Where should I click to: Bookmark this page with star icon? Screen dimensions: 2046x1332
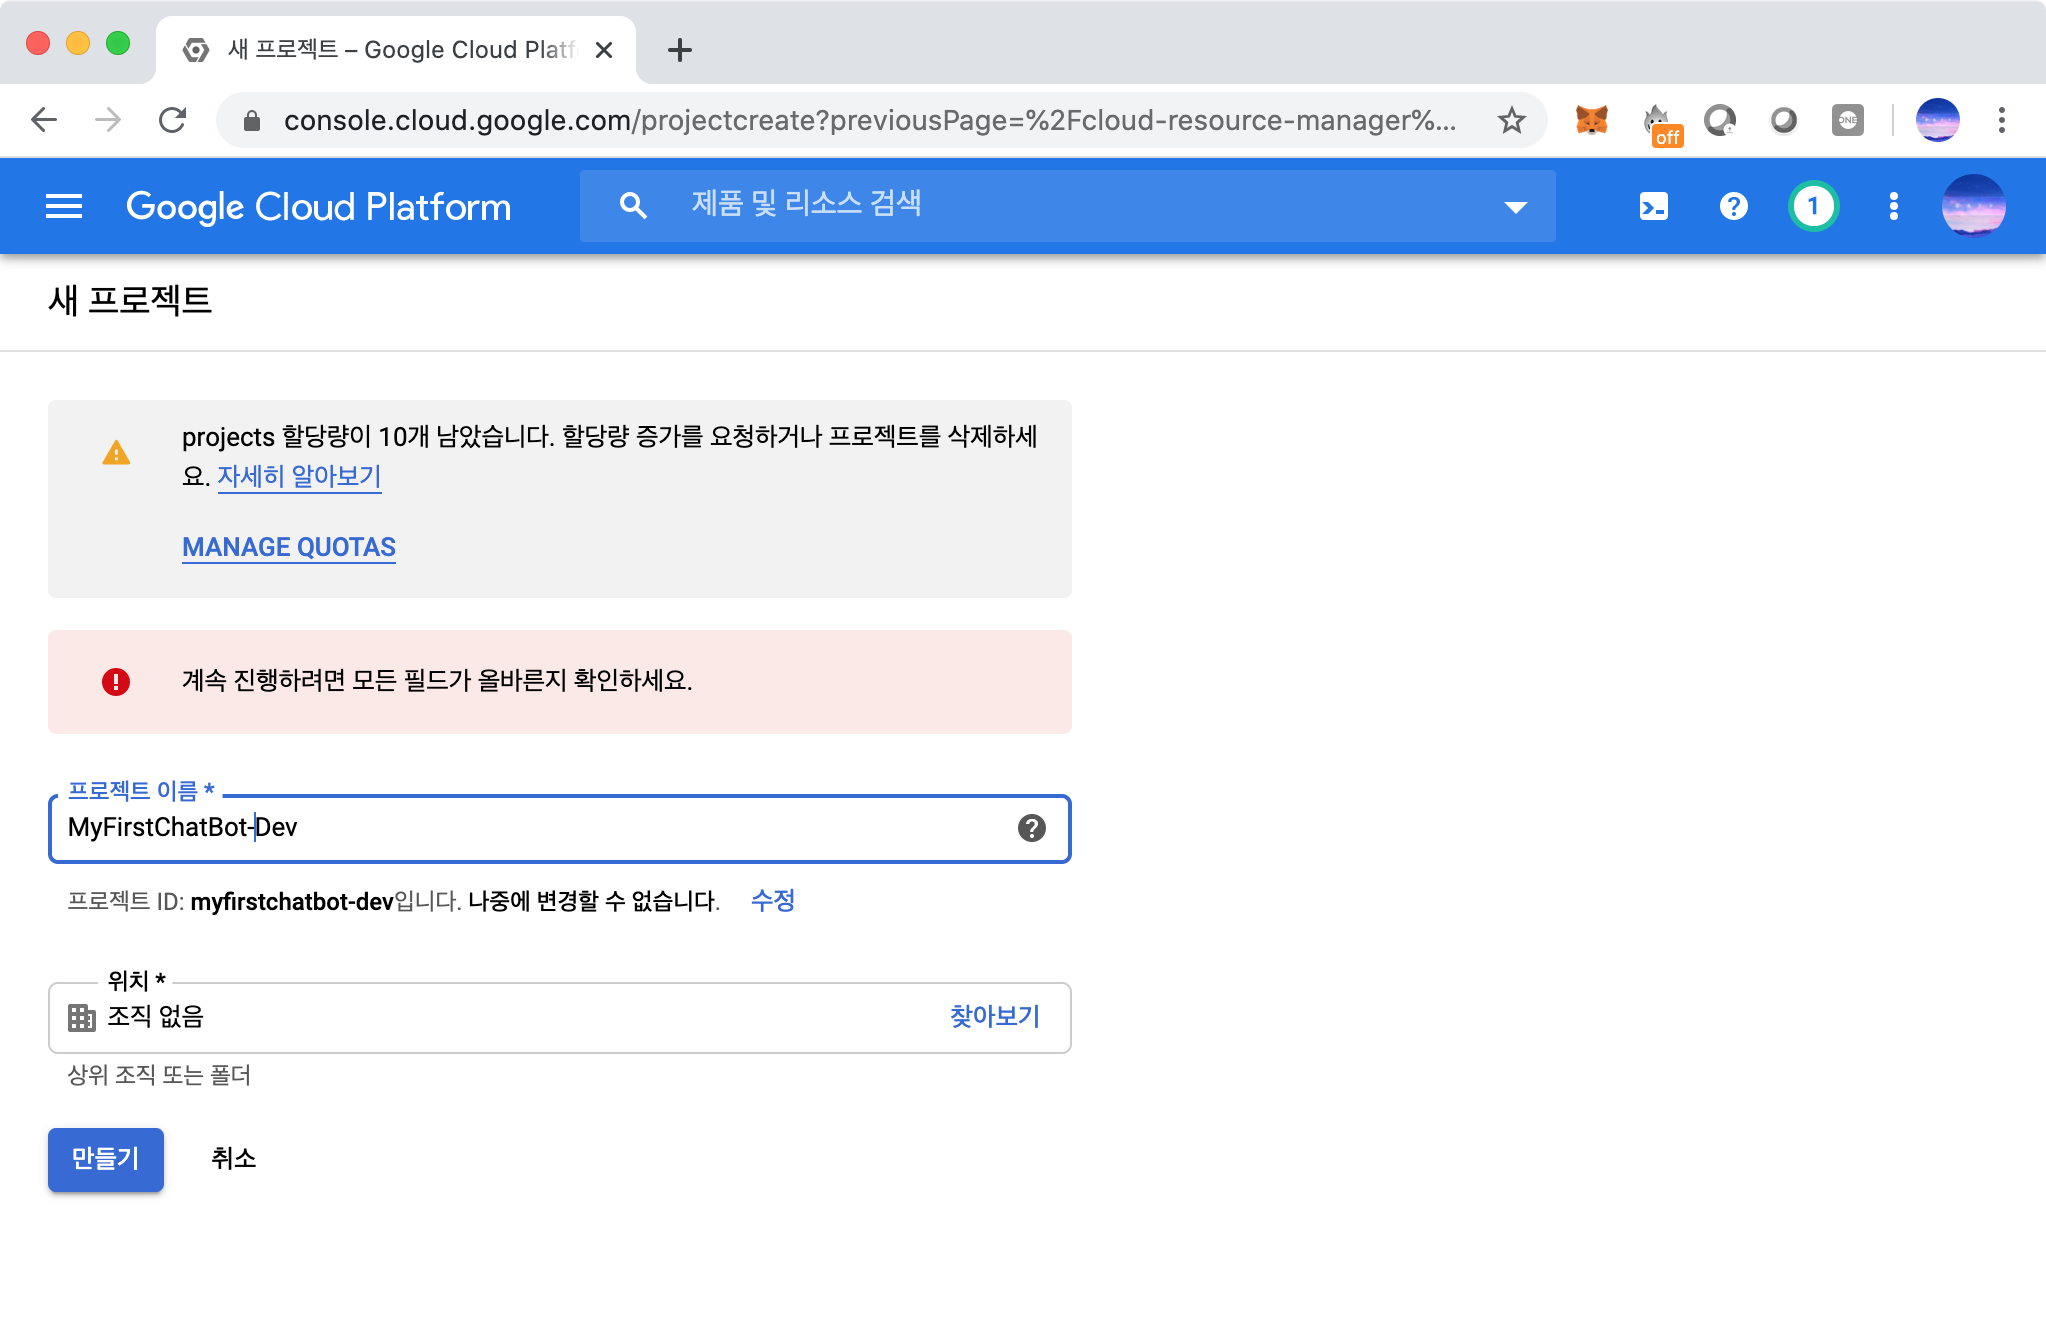coord(1511,121)
